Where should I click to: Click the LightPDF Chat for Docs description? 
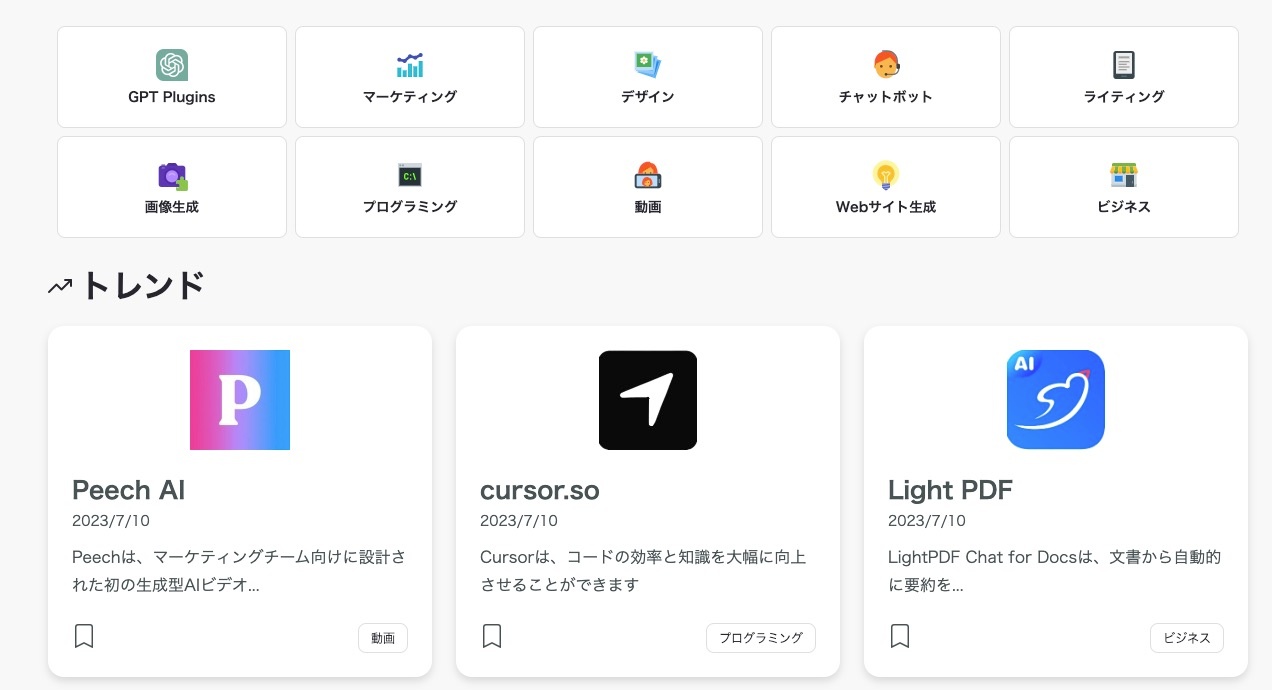1055,571
